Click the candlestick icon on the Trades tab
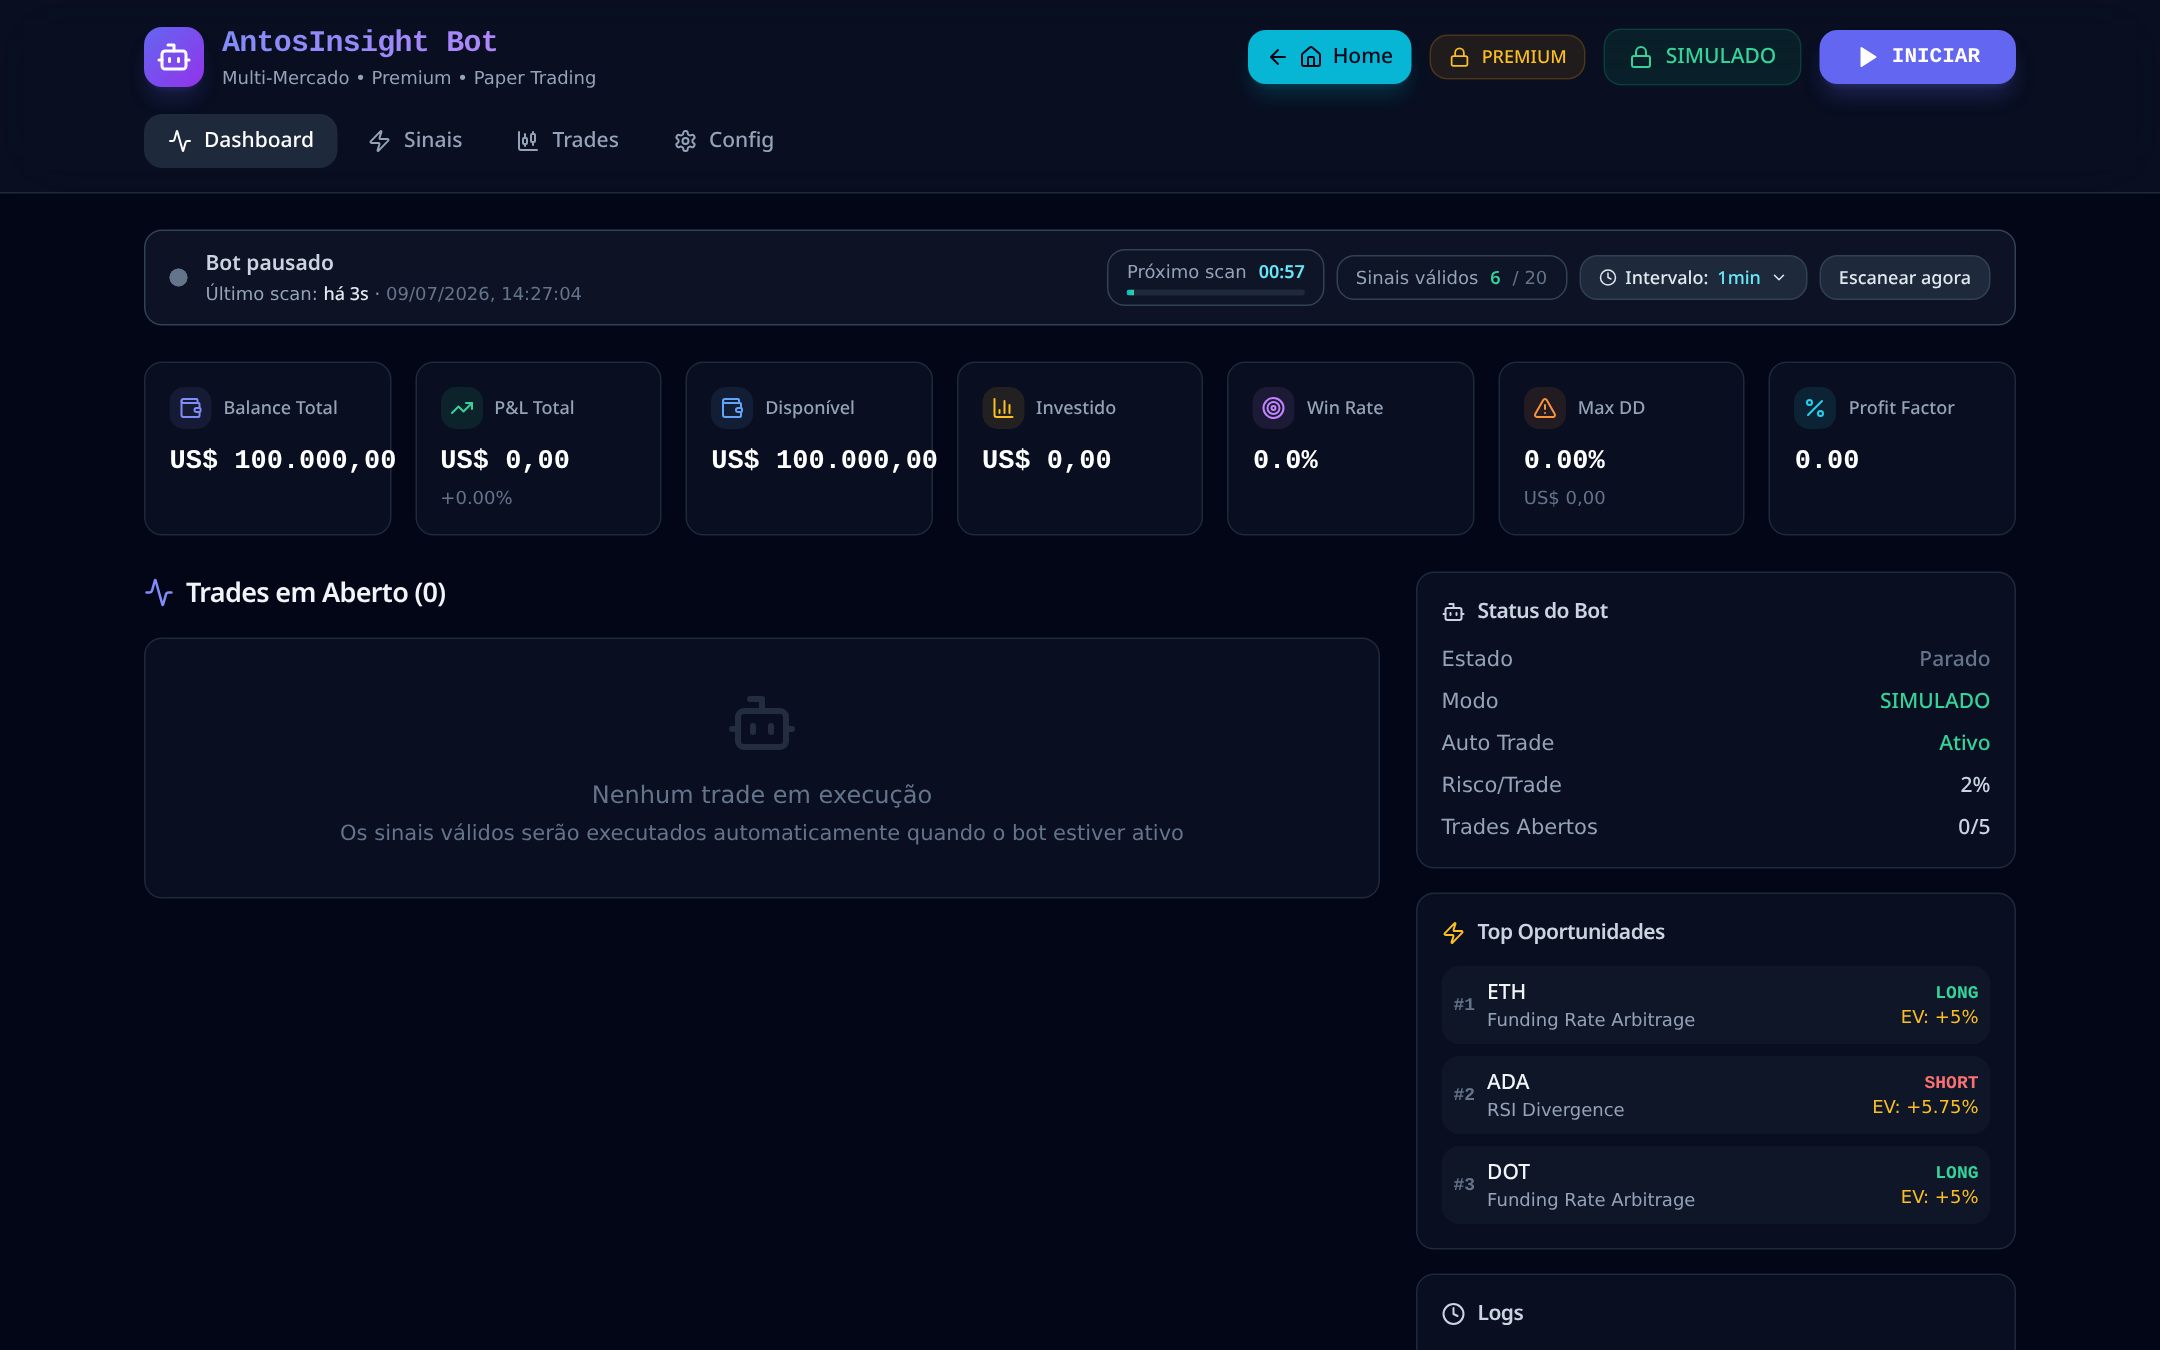Screen dimensions: 2160x1350 pyautogui.click(x=527, y=141)
